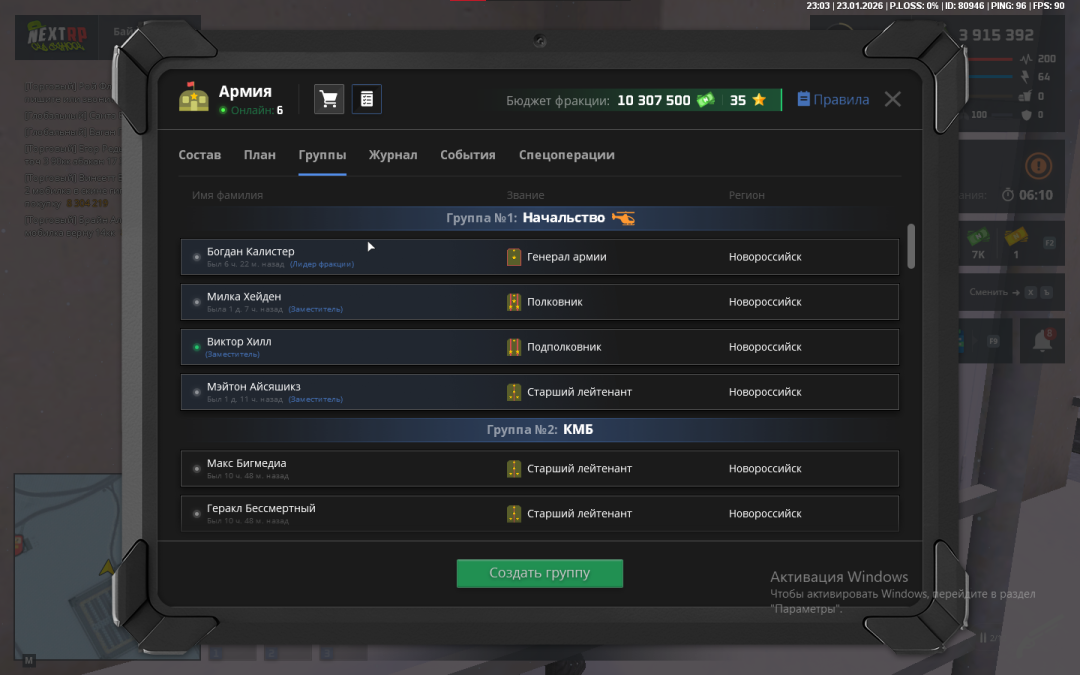
Task: Open the Правила rules link
Action: point(833,100)
